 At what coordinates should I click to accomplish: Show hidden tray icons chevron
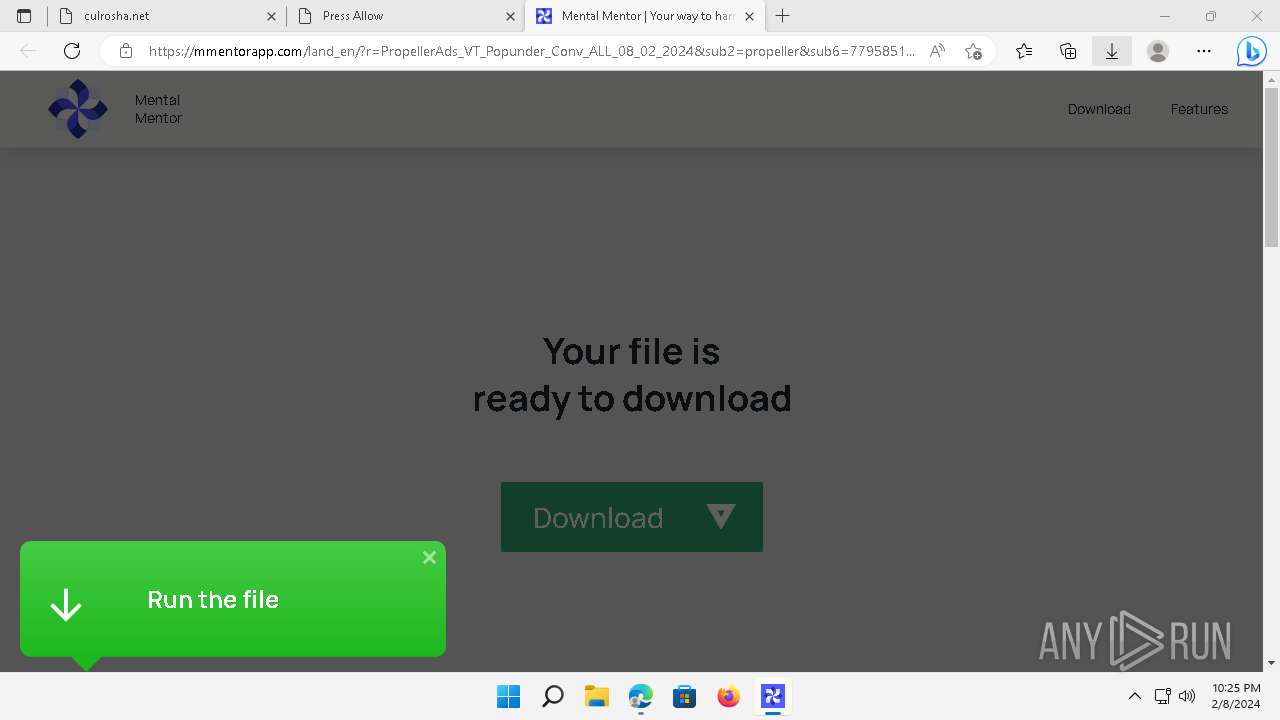(x=1134, y=696)
